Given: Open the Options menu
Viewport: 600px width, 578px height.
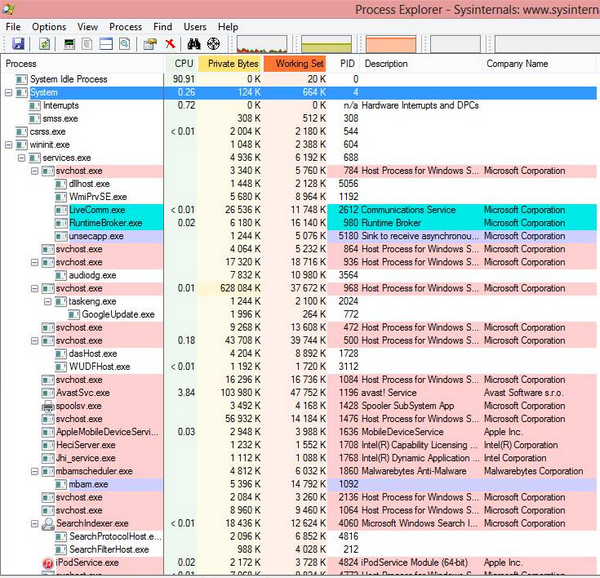Looking at the screenshot, I should click(49, 27).
